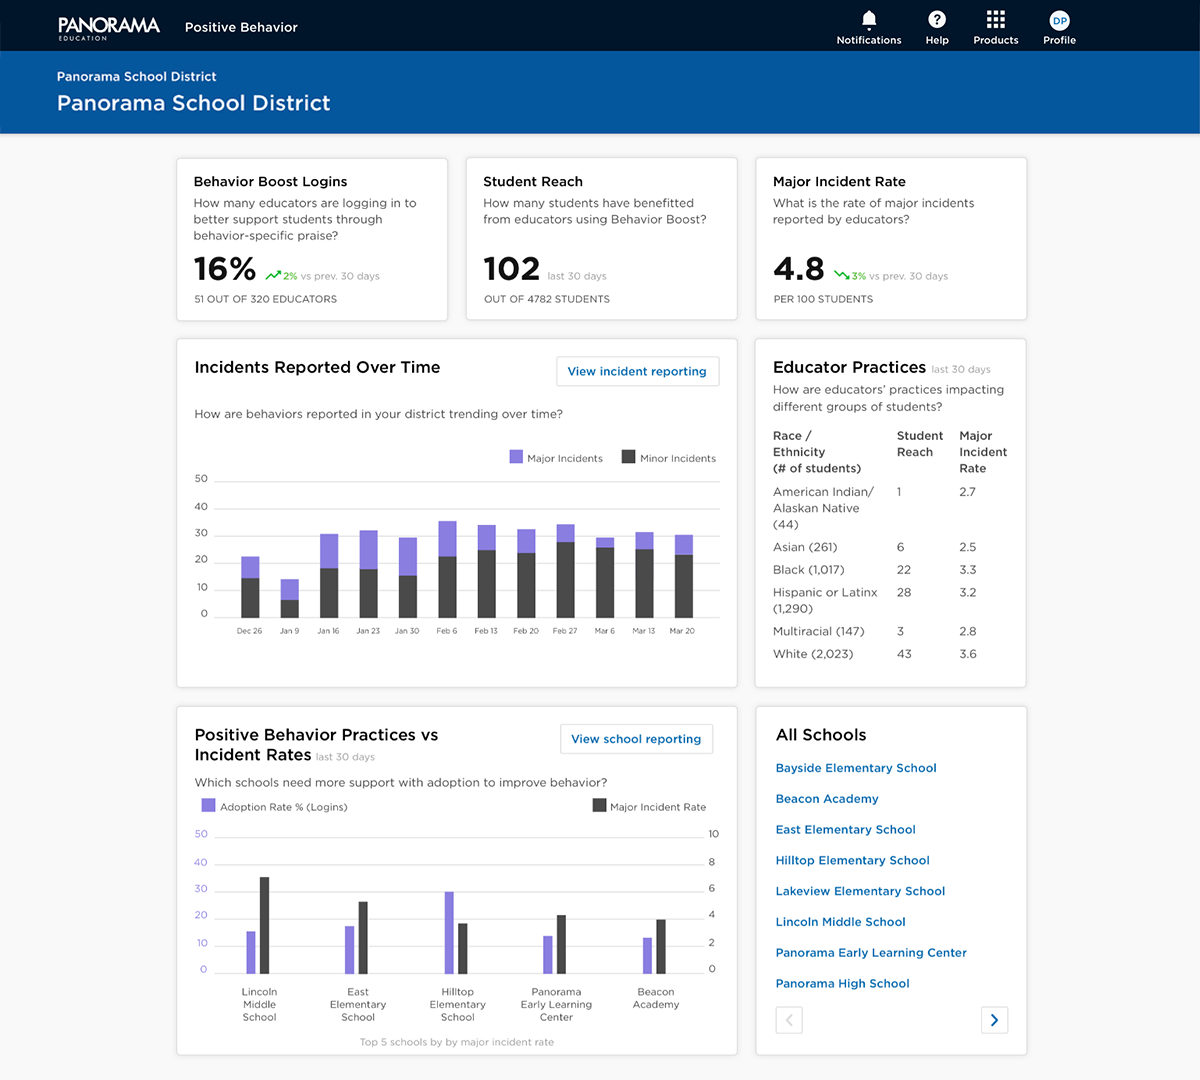
Task: Click the OUT OF 4782 STUDENTS text
Action: pos(547,299)
